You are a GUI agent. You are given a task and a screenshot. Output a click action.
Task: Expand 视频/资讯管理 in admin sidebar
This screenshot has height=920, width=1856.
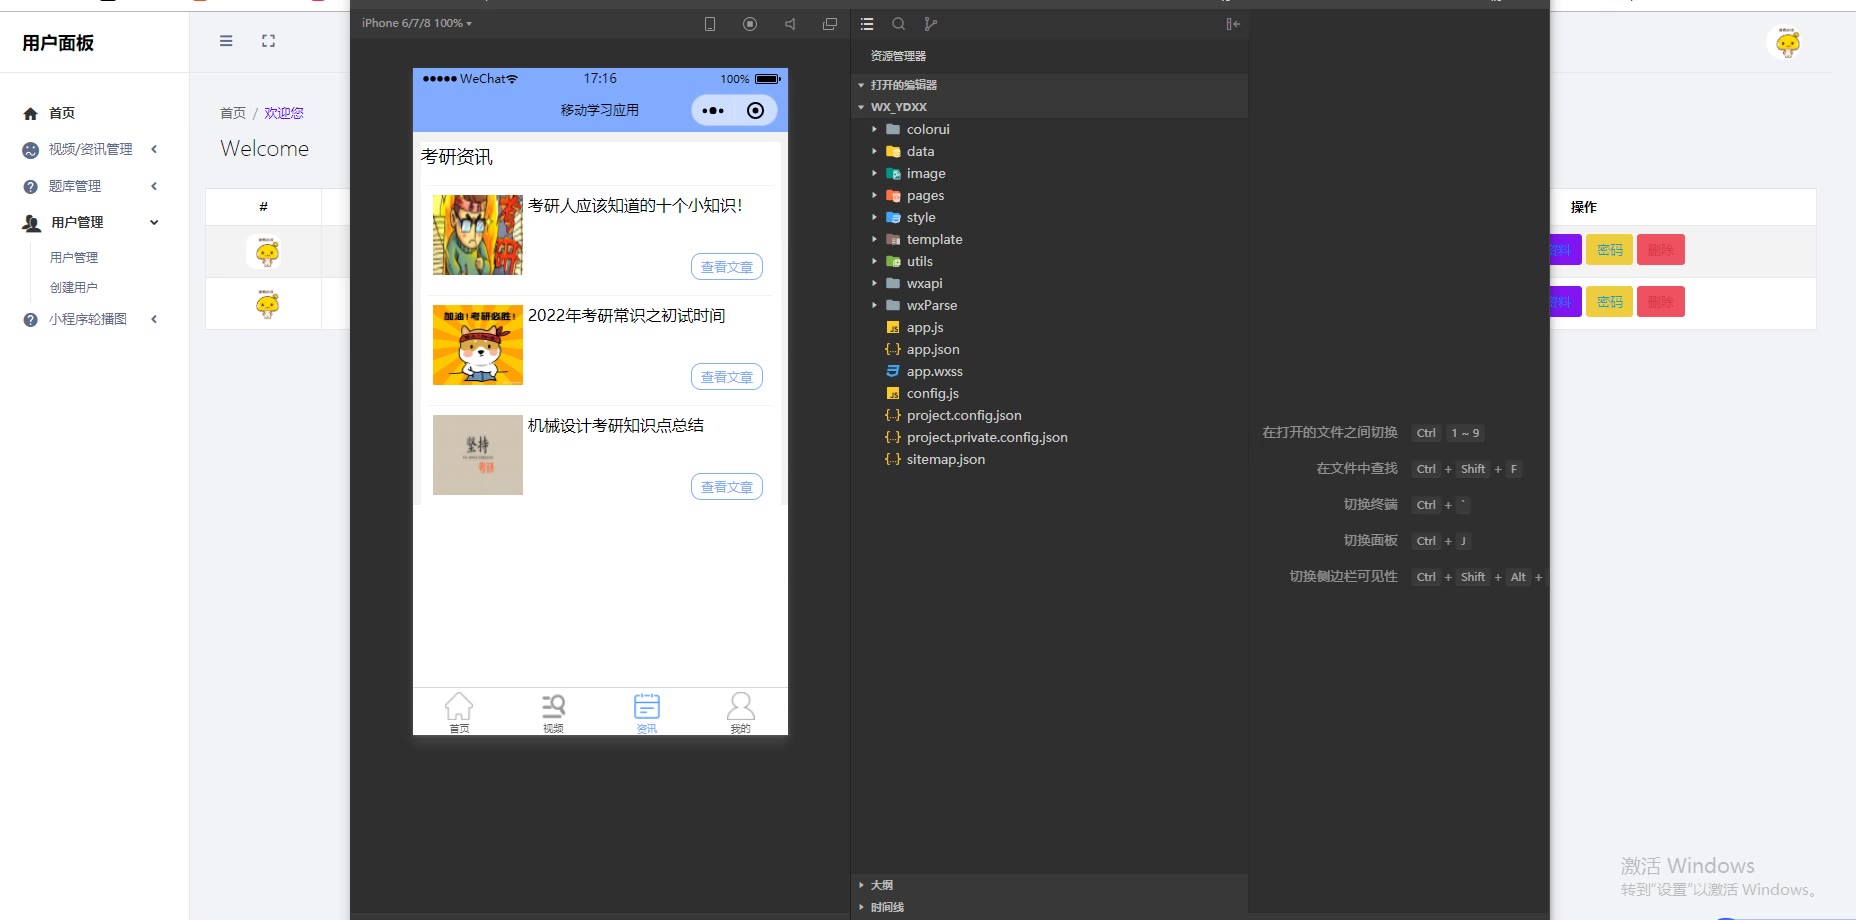tap(90, 149)
